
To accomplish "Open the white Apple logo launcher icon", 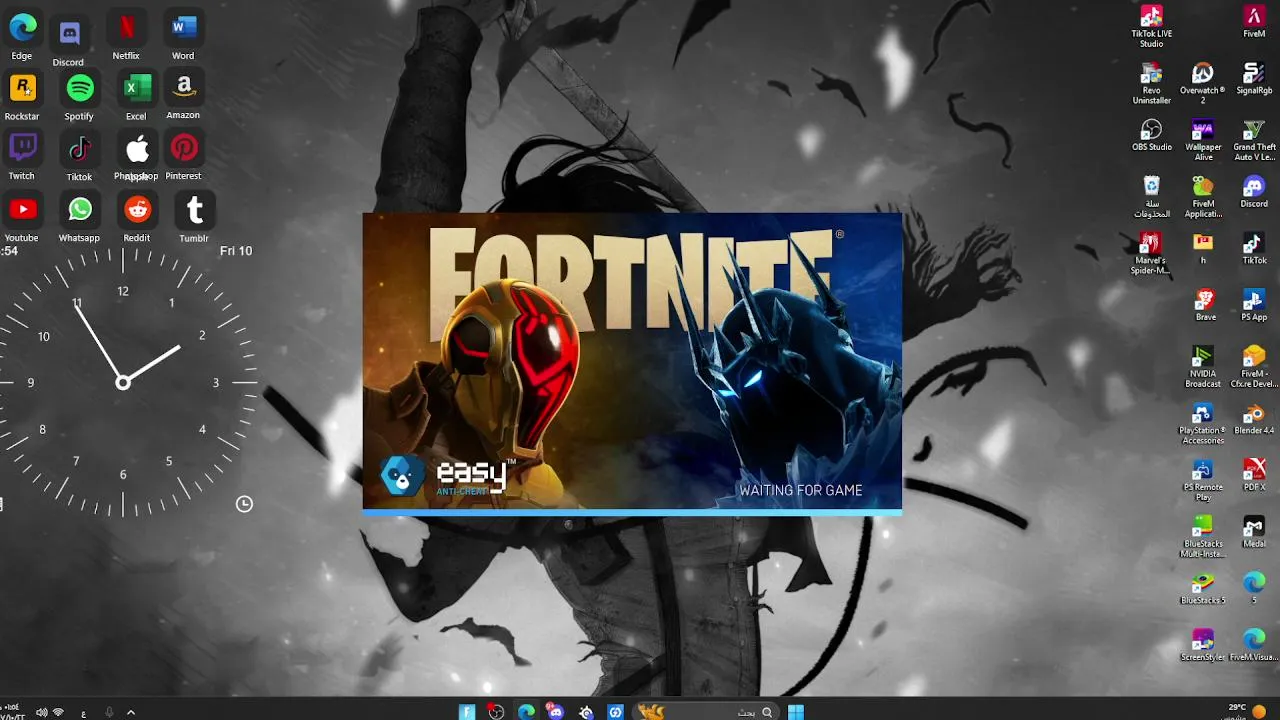I will (x=137, y=150).
